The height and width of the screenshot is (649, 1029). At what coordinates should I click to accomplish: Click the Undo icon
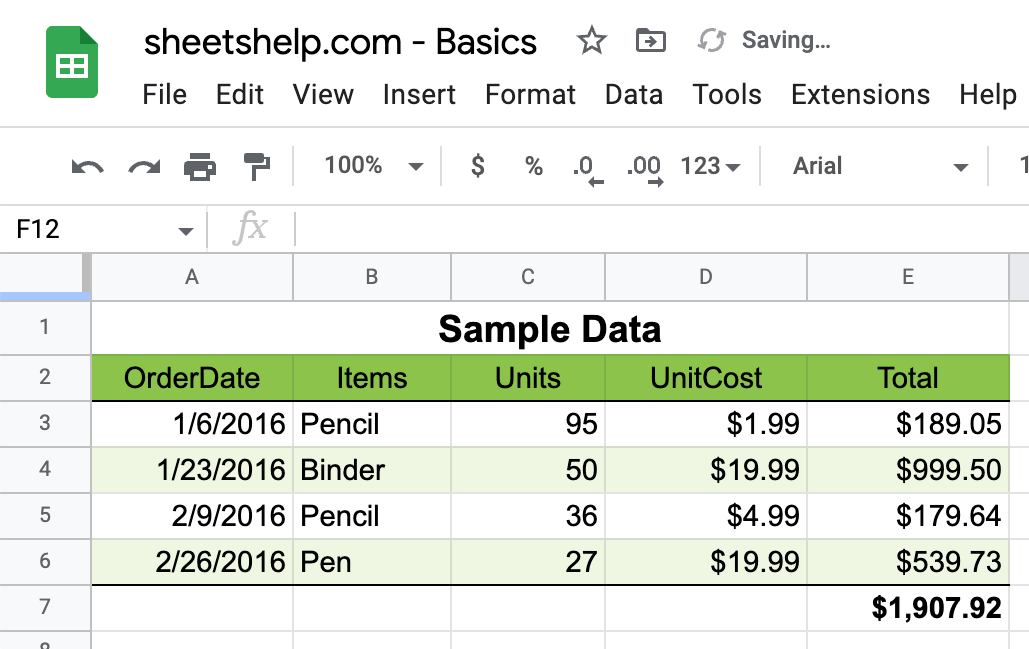coord(87,166)
